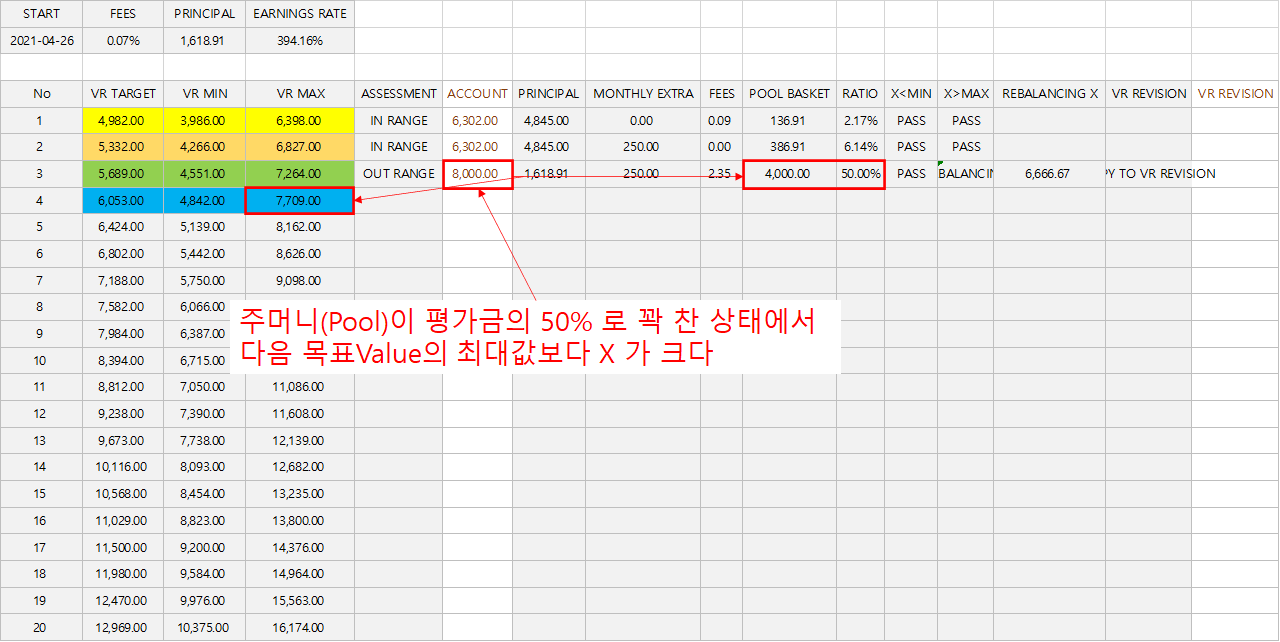The height and width of the screenshot is (642, 1280).
Task: Select the 11,029.00 VR target cell
Action: point(123,521)
